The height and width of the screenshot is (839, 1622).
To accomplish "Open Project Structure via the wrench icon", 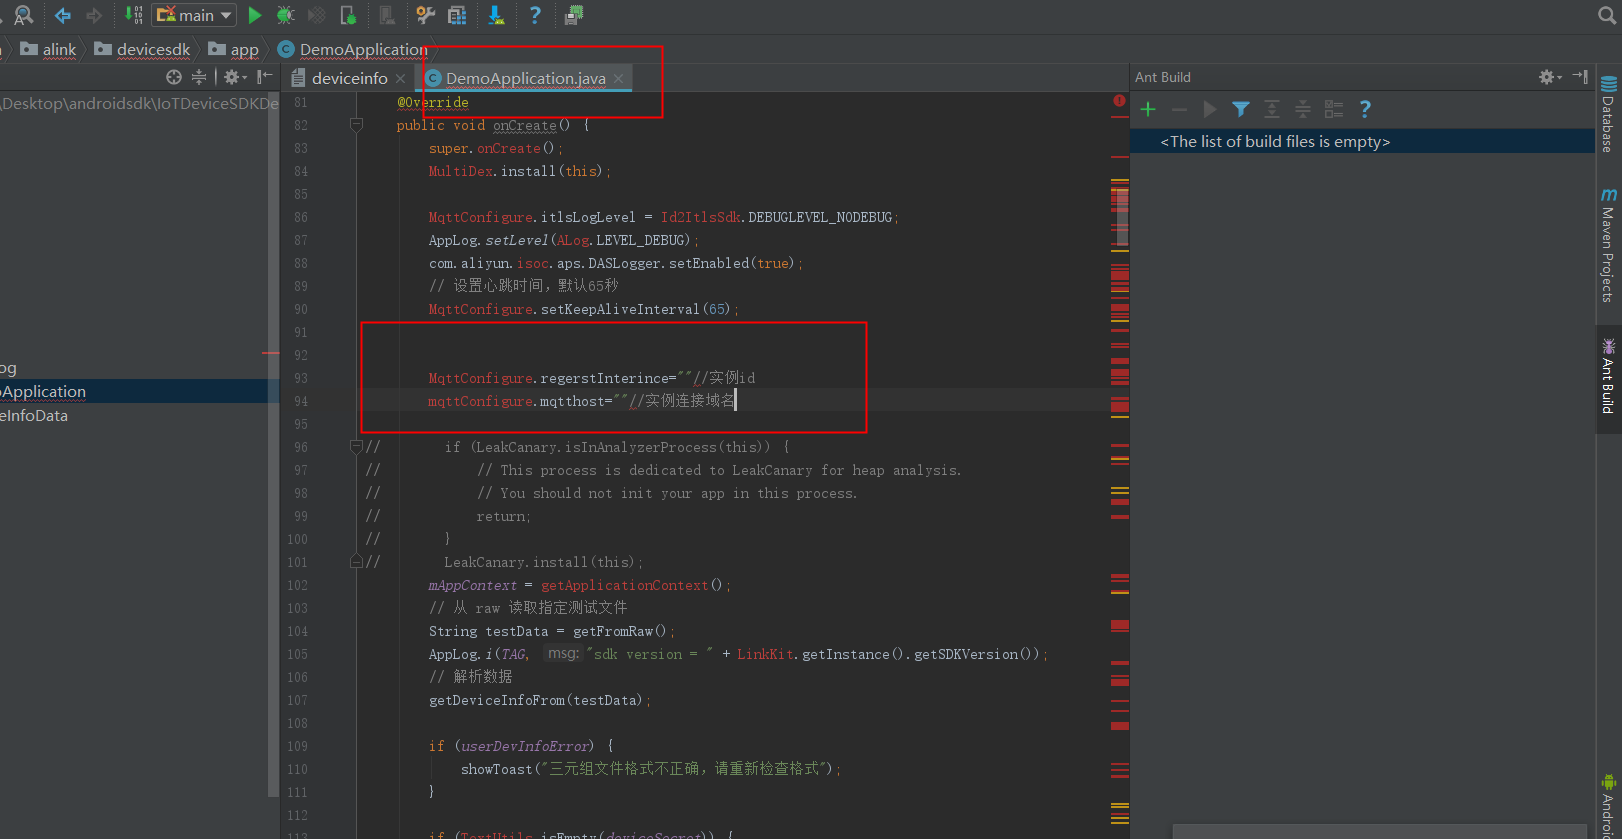I will (426, 15).
